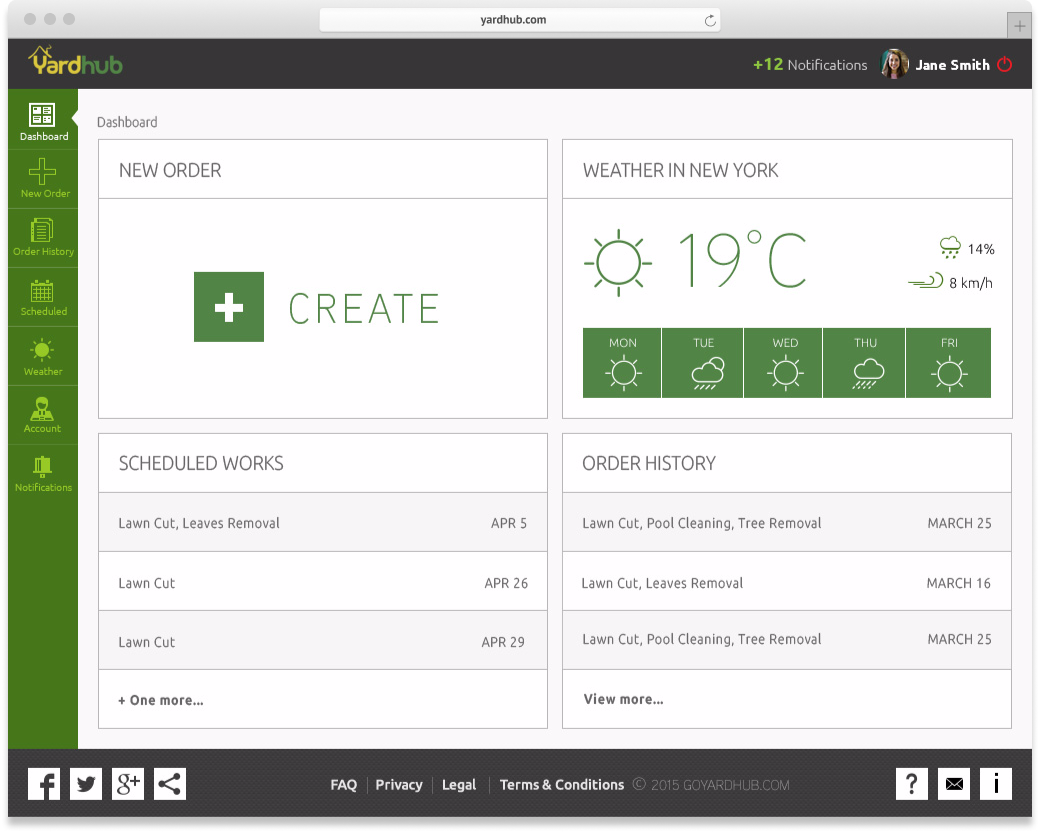Reload the page with the refresh icon
The height and width of the screenshot is (833, 1040).
point(710,21)
